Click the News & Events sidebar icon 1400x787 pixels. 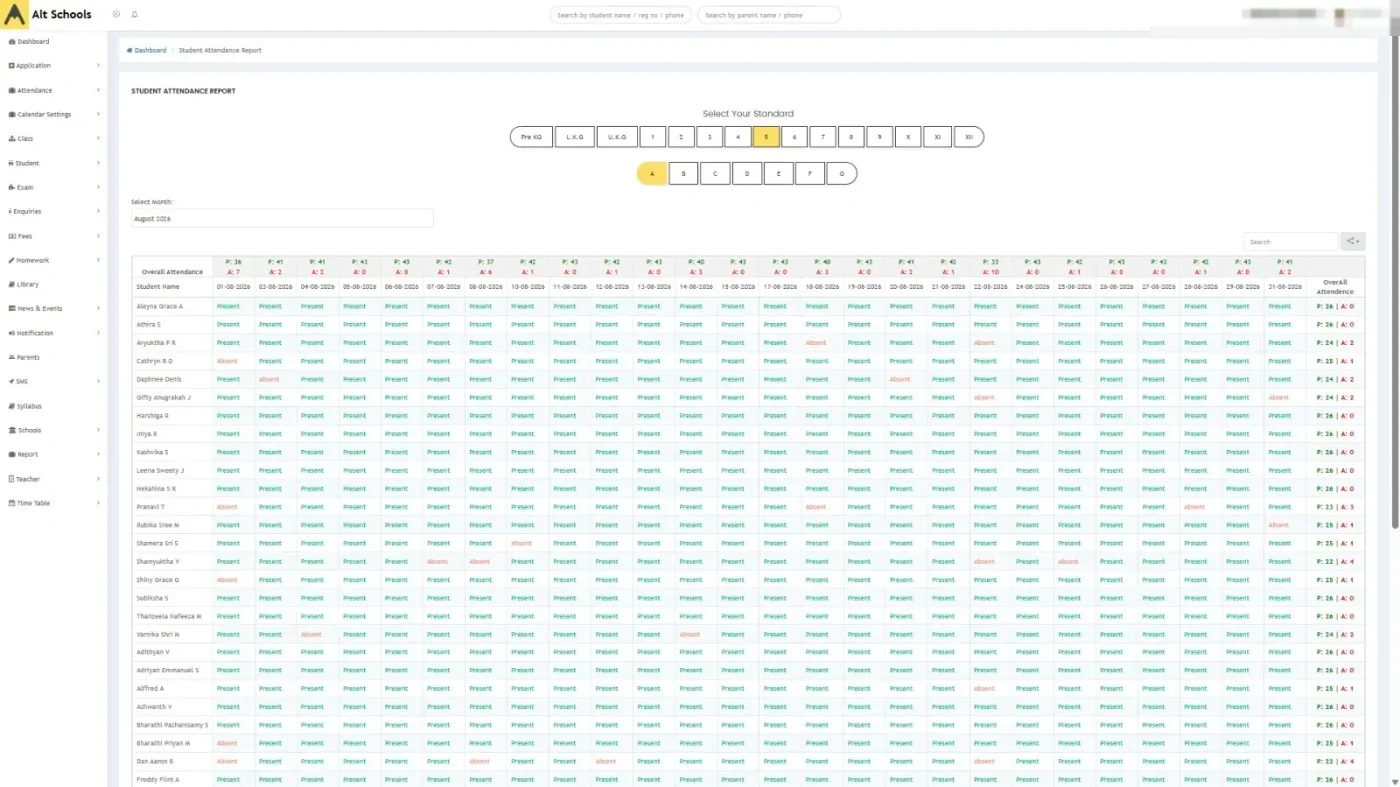[12, 309]
